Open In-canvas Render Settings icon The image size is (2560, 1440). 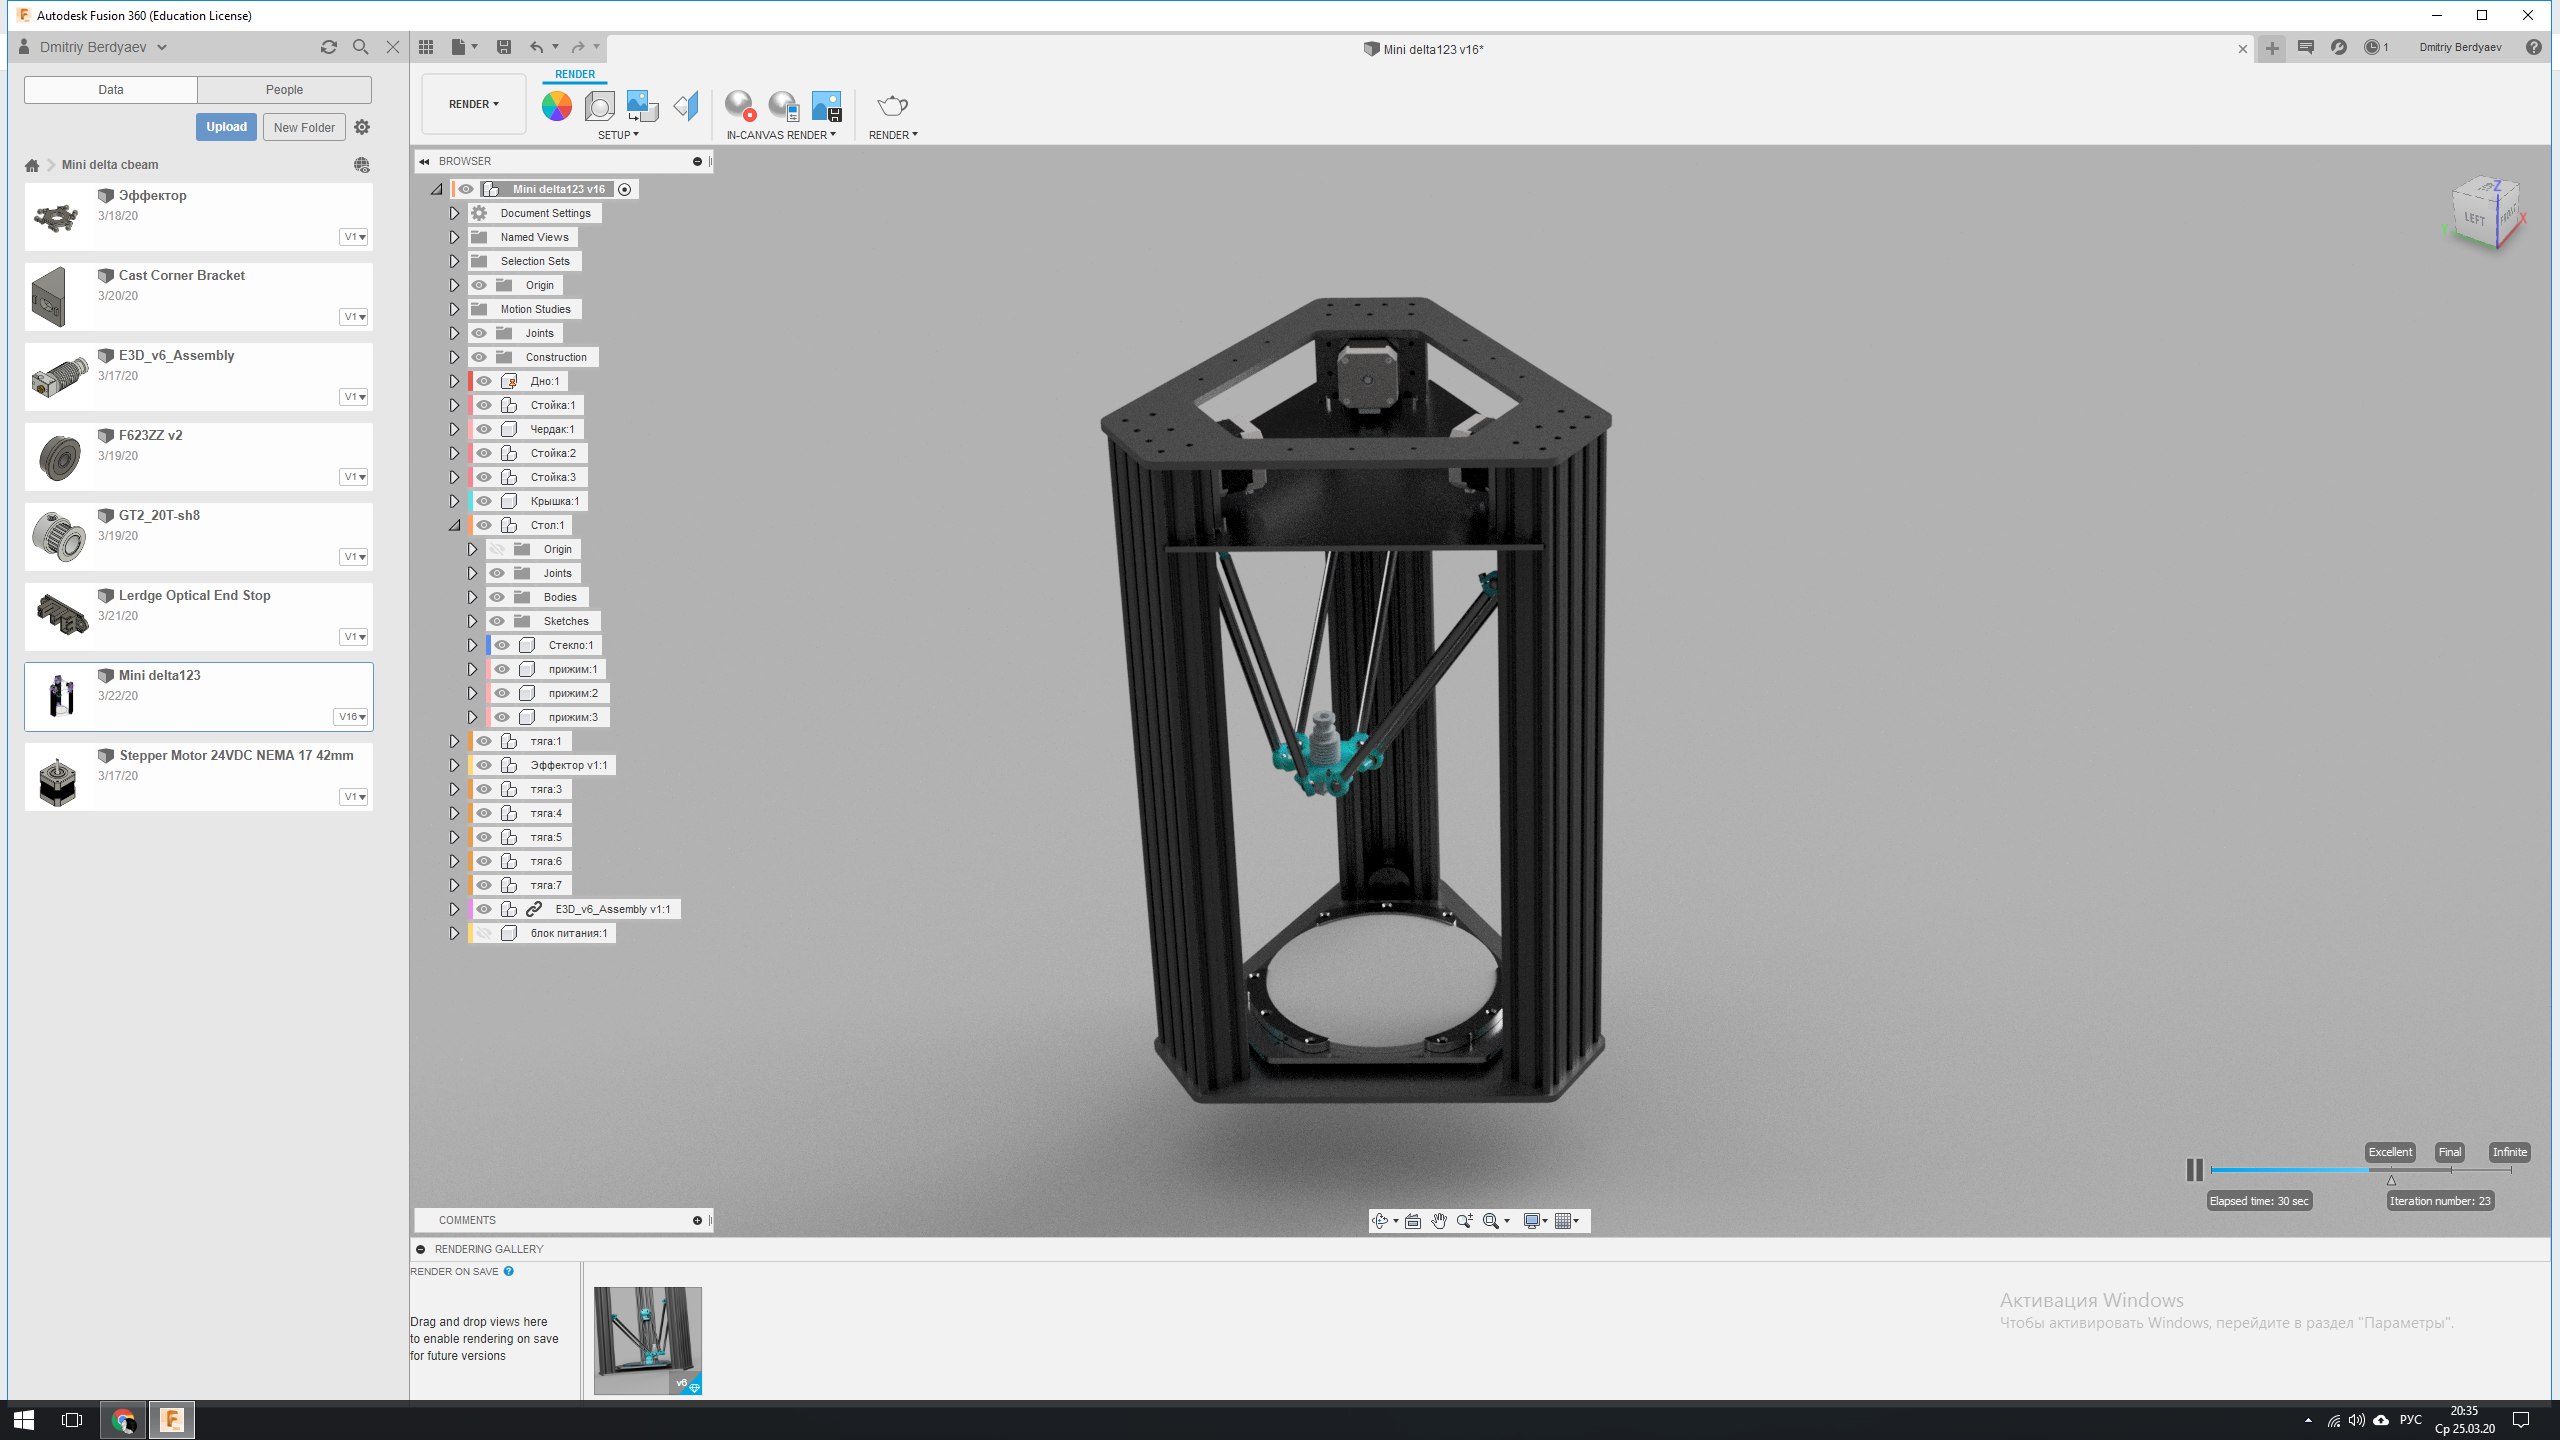(783, 105)
